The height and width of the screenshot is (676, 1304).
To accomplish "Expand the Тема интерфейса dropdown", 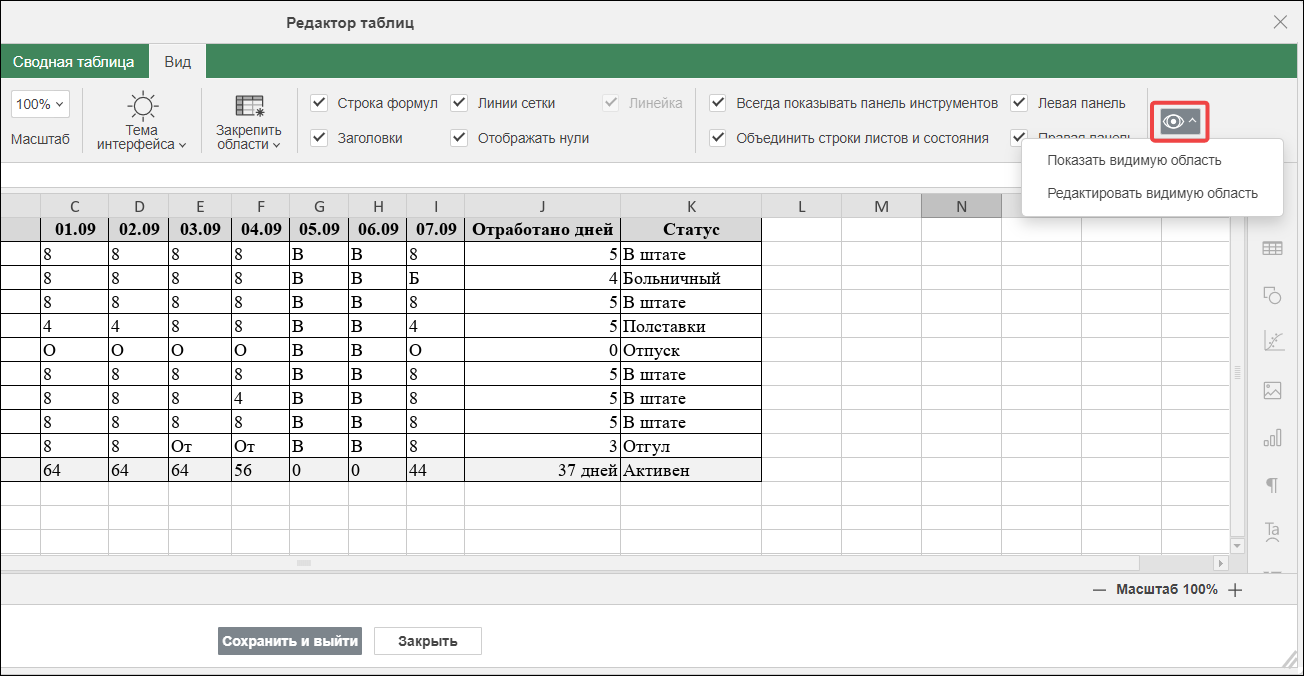I will 143,121.
